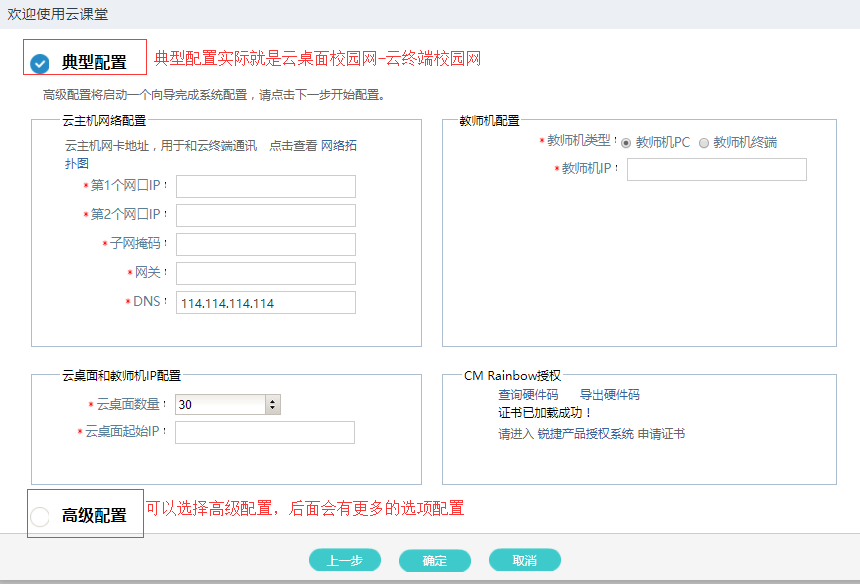Open the 锐捷产品授权系统 link

[x=585, y=434]
